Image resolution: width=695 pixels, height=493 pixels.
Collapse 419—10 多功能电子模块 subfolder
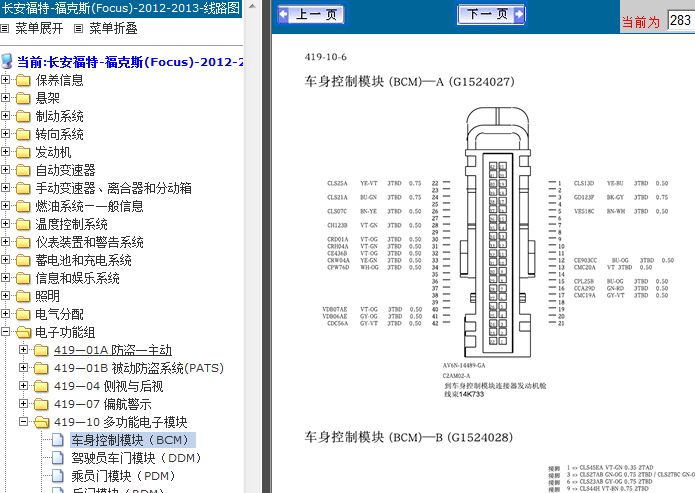pos(23,422)
